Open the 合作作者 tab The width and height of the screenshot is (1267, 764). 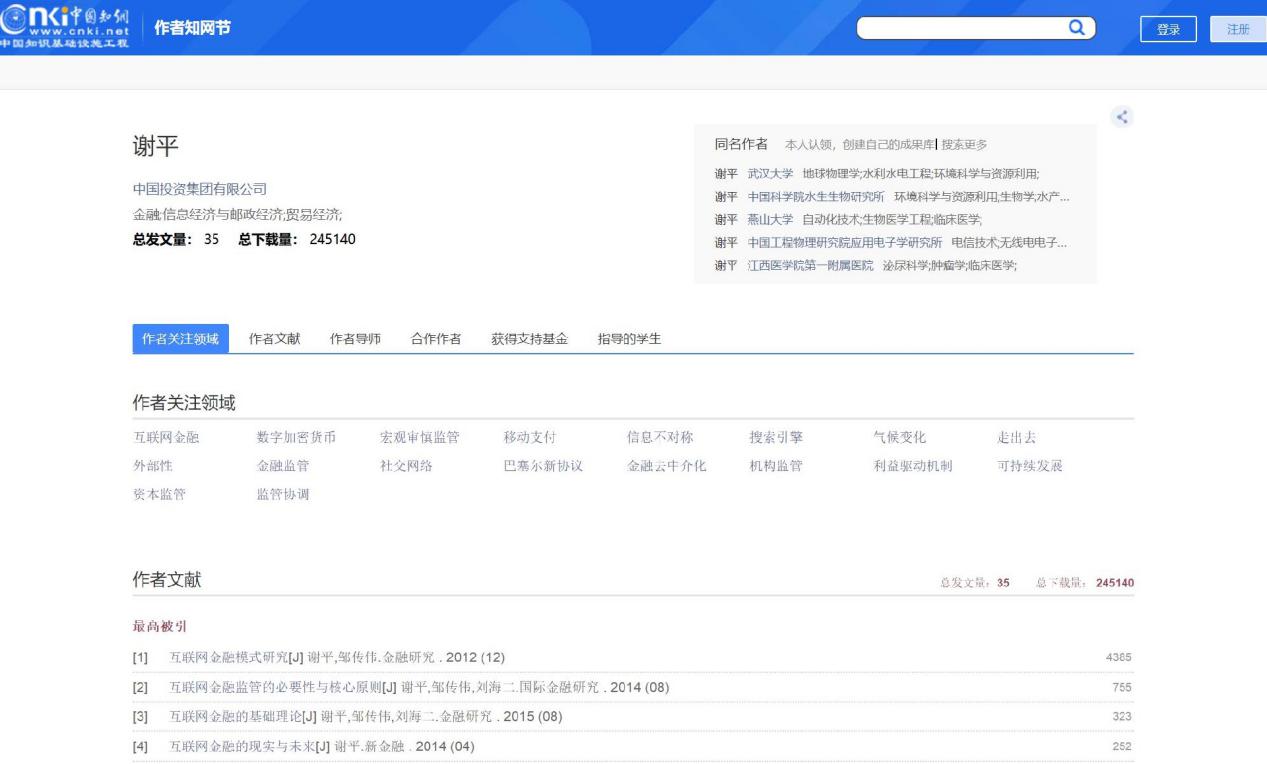click(436, 339)
